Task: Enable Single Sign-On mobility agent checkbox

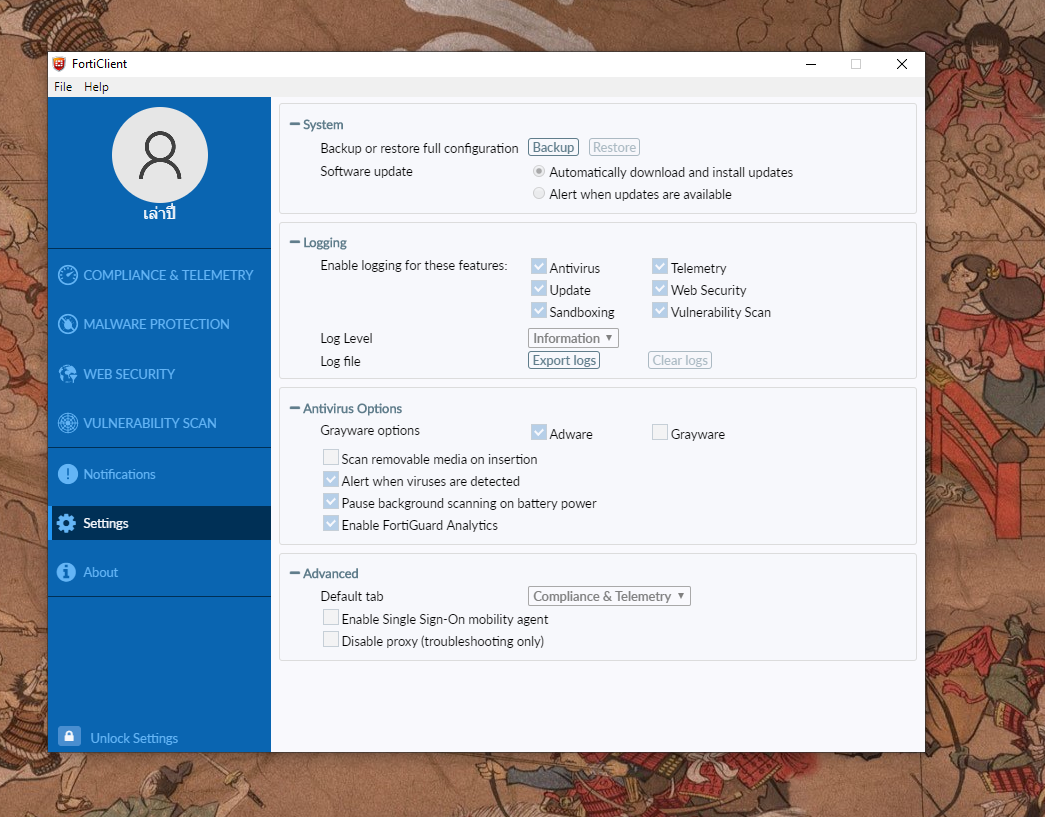Action: point(331,617)
